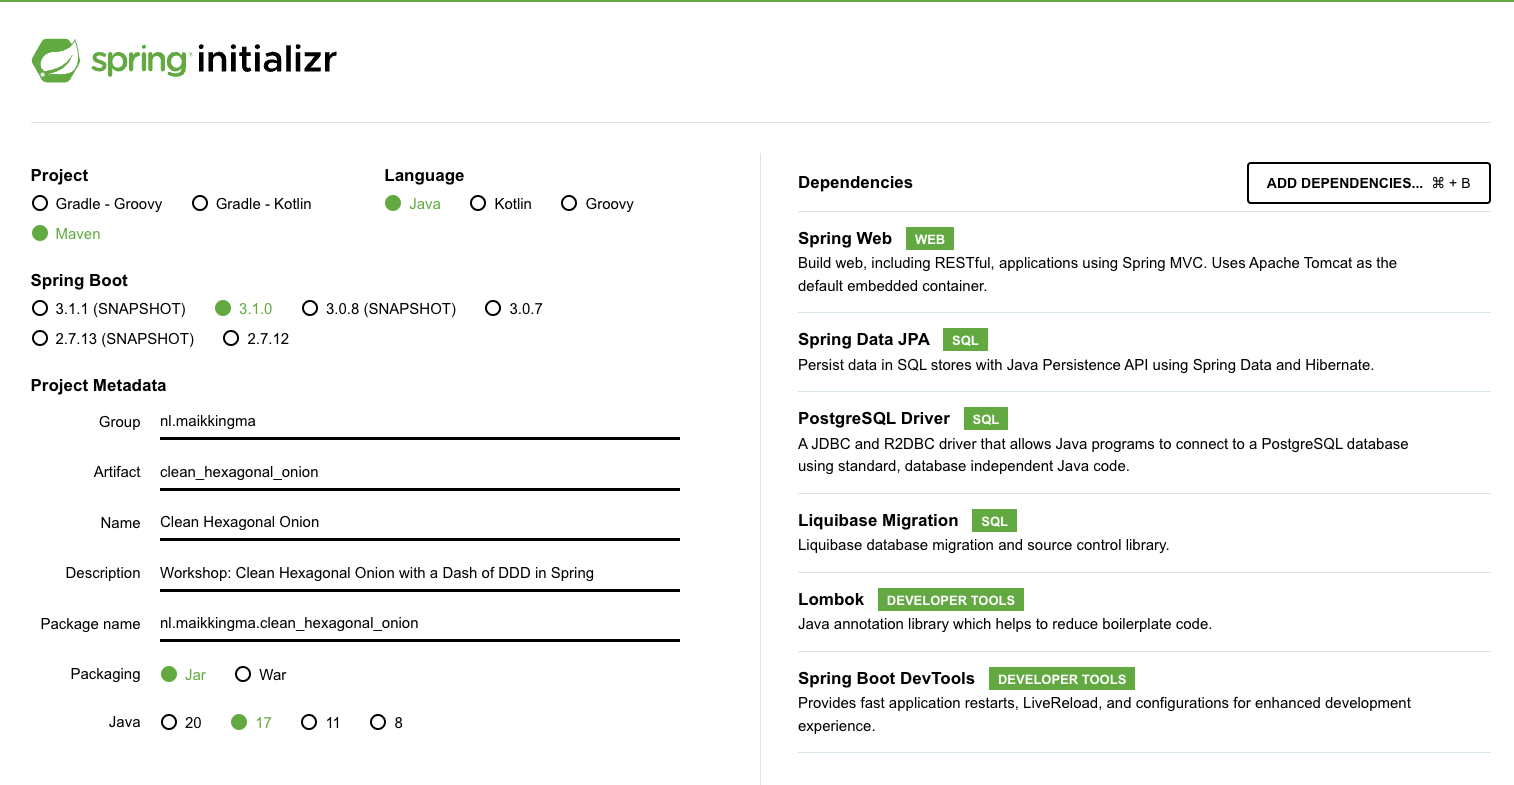Click the WEB tag beside Spring Web
The height and width of the screenshot is (785, 1514).
[930, 239]
